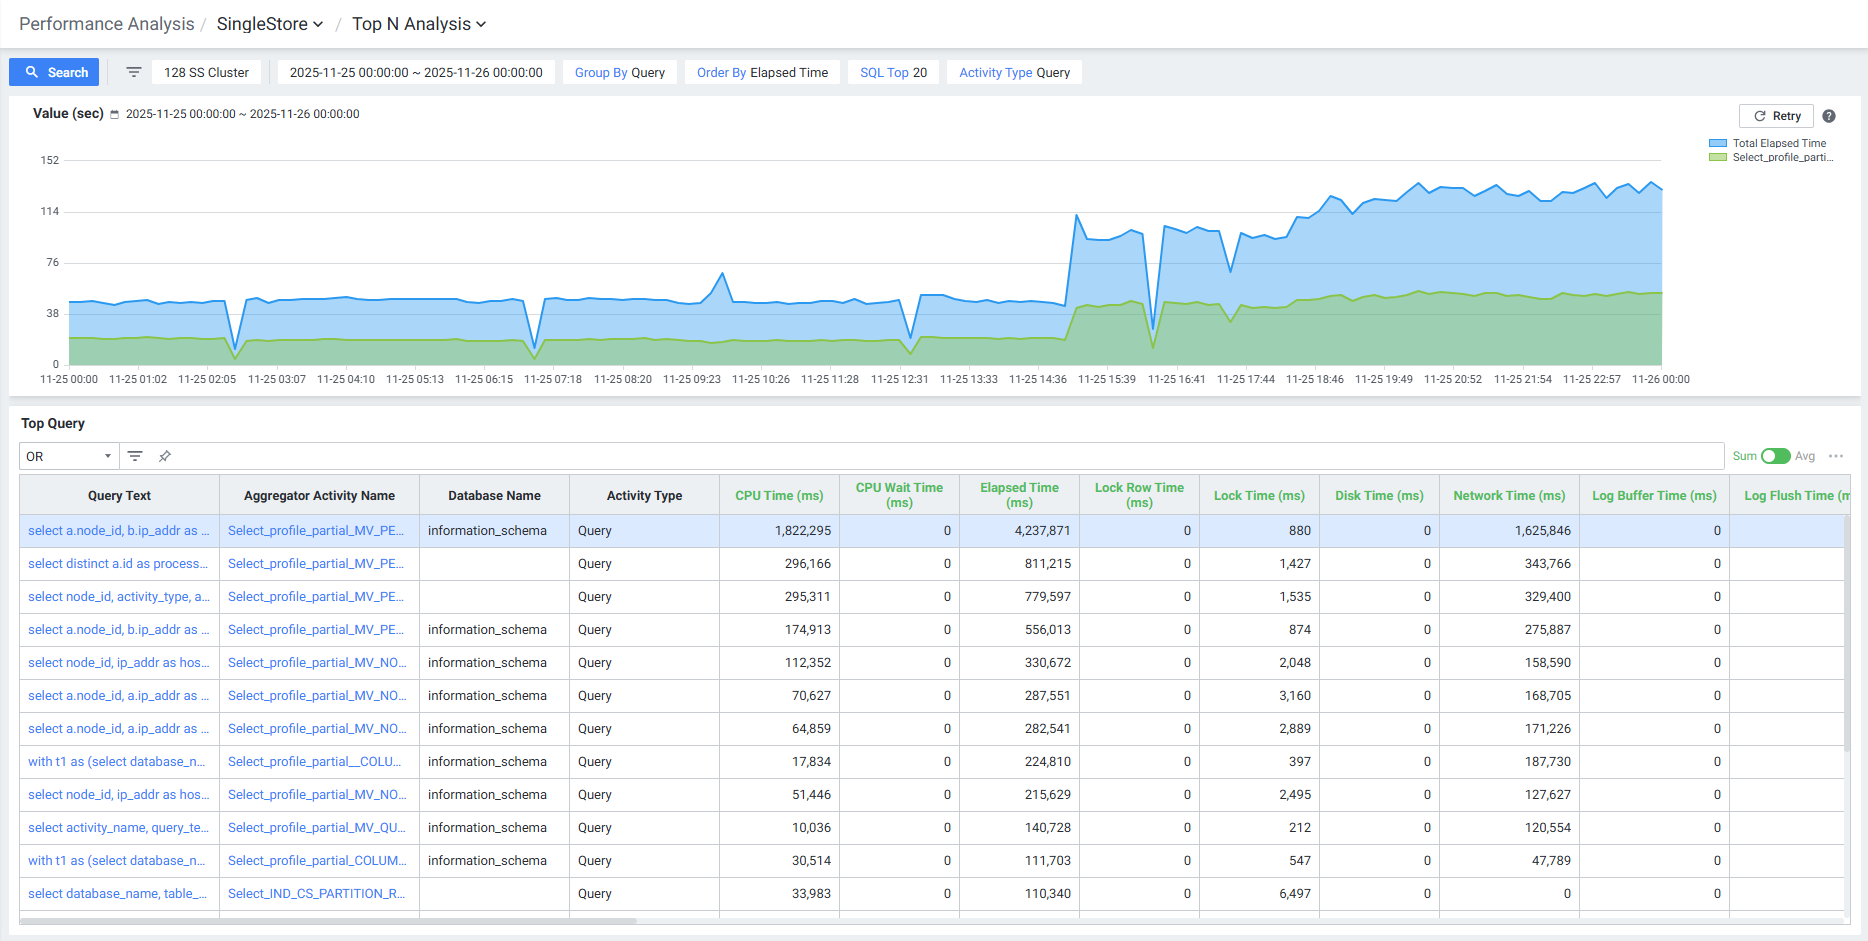
Task: Toggle the Sum/Avg switch
Action: pyautogui.click(x=1775, y=456)
